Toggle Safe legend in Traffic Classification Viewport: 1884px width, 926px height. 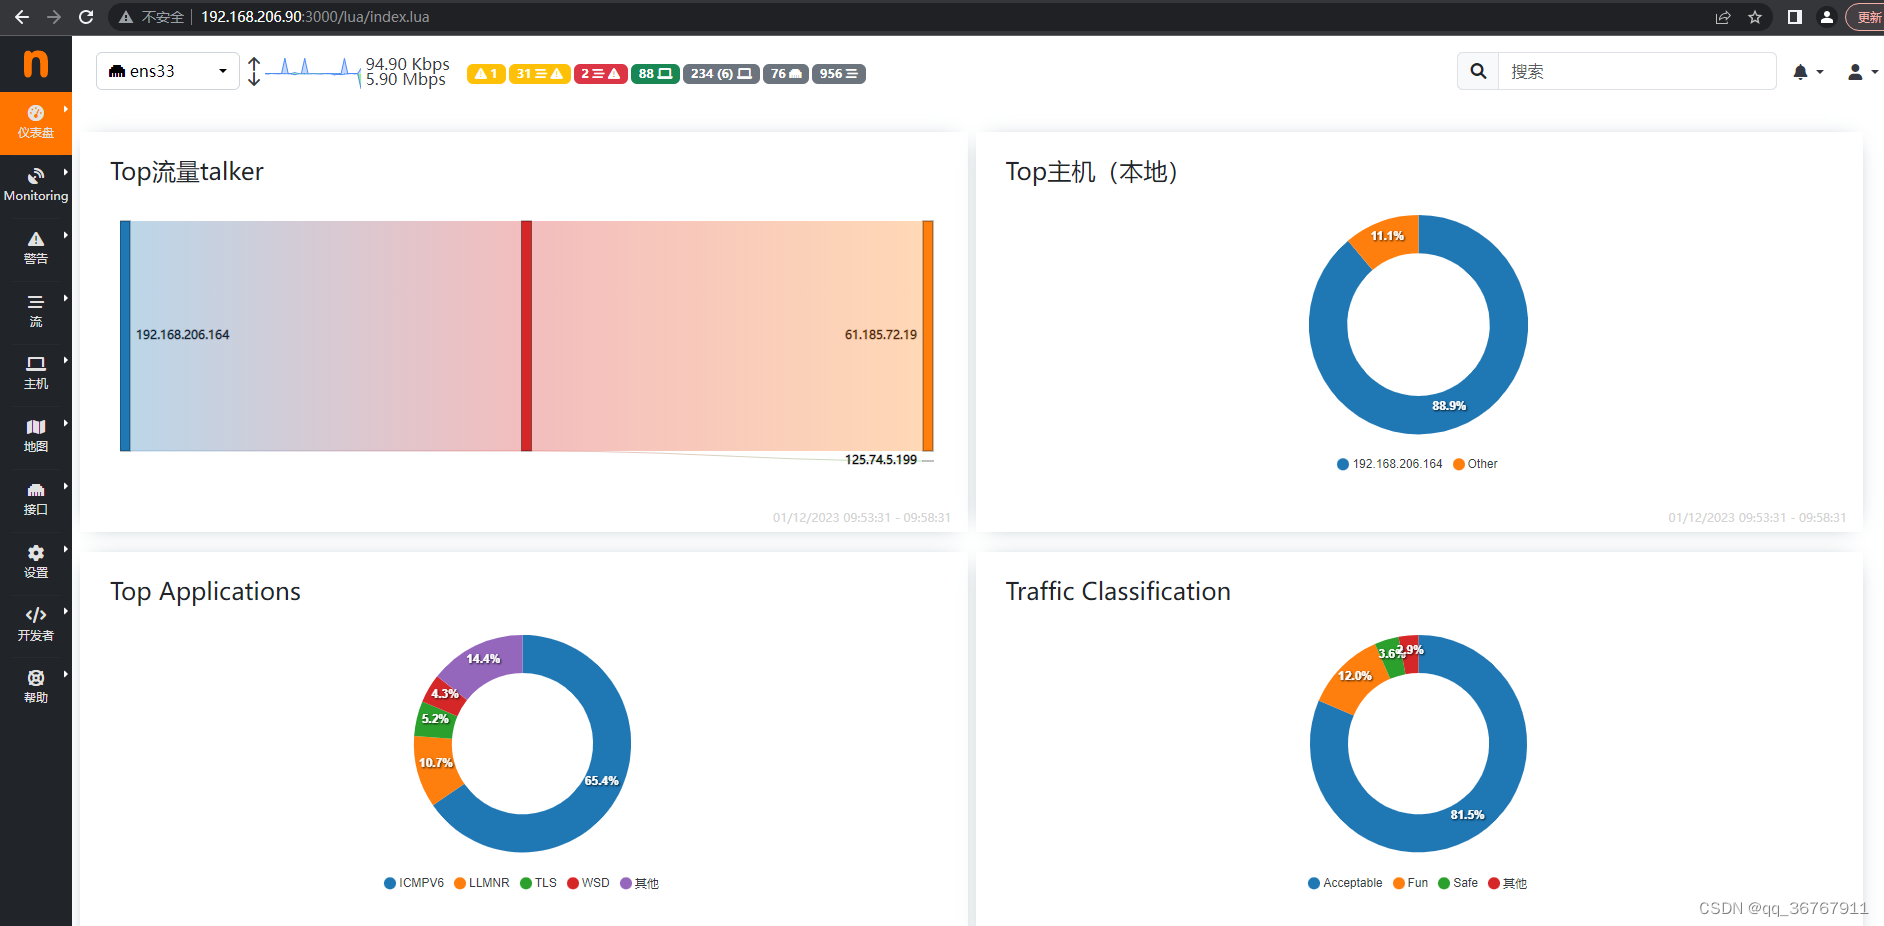(1458, 883)
